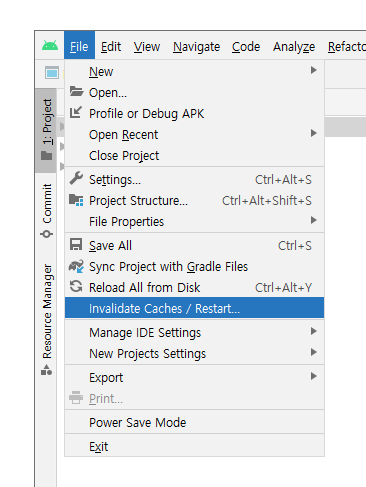This screenshot has height=487, width=366.
Task: Expand the File Properties submenu arrow
Action: (313, 220)
